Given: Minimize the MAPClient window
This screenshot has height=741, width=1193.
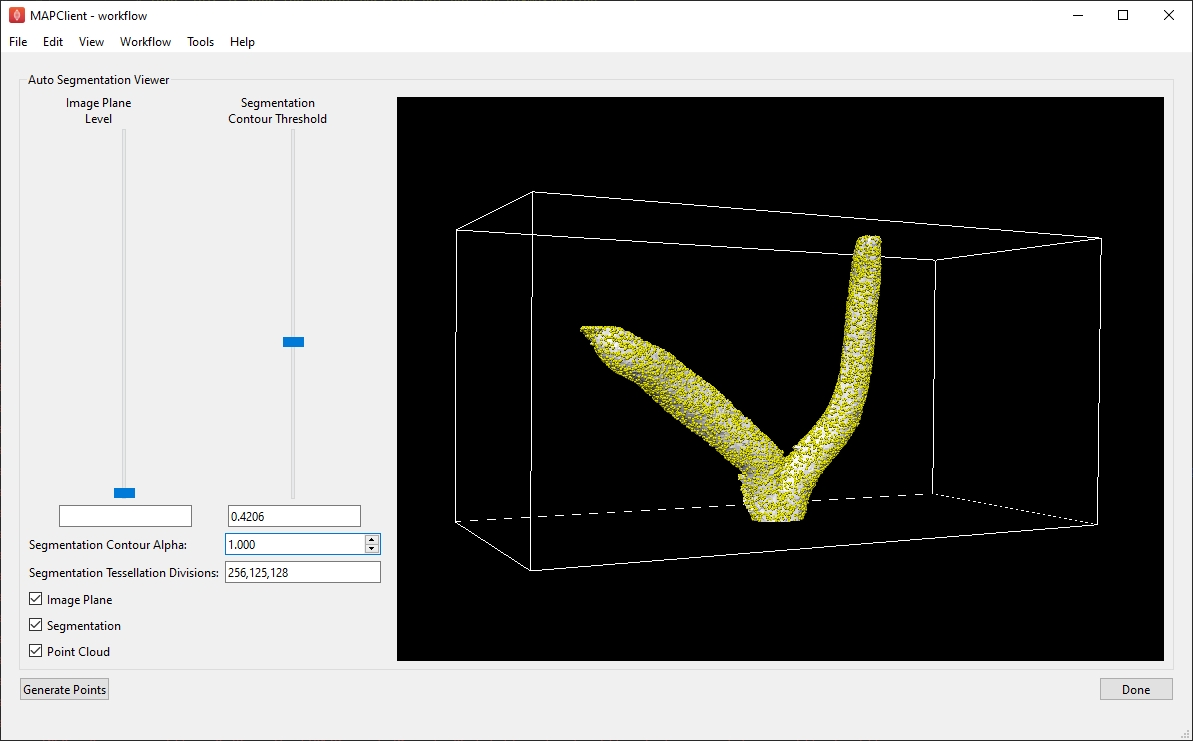Looking at the screenshot, I should 1077,15.
